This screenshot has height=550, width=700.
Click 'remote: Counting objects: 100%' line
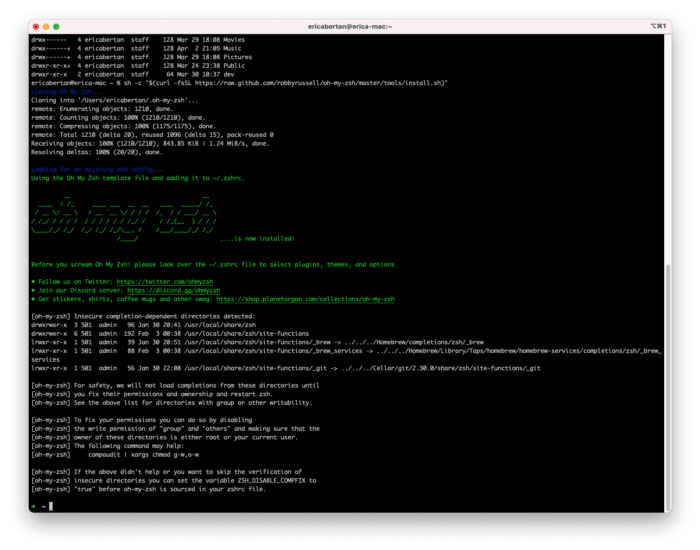118,117
